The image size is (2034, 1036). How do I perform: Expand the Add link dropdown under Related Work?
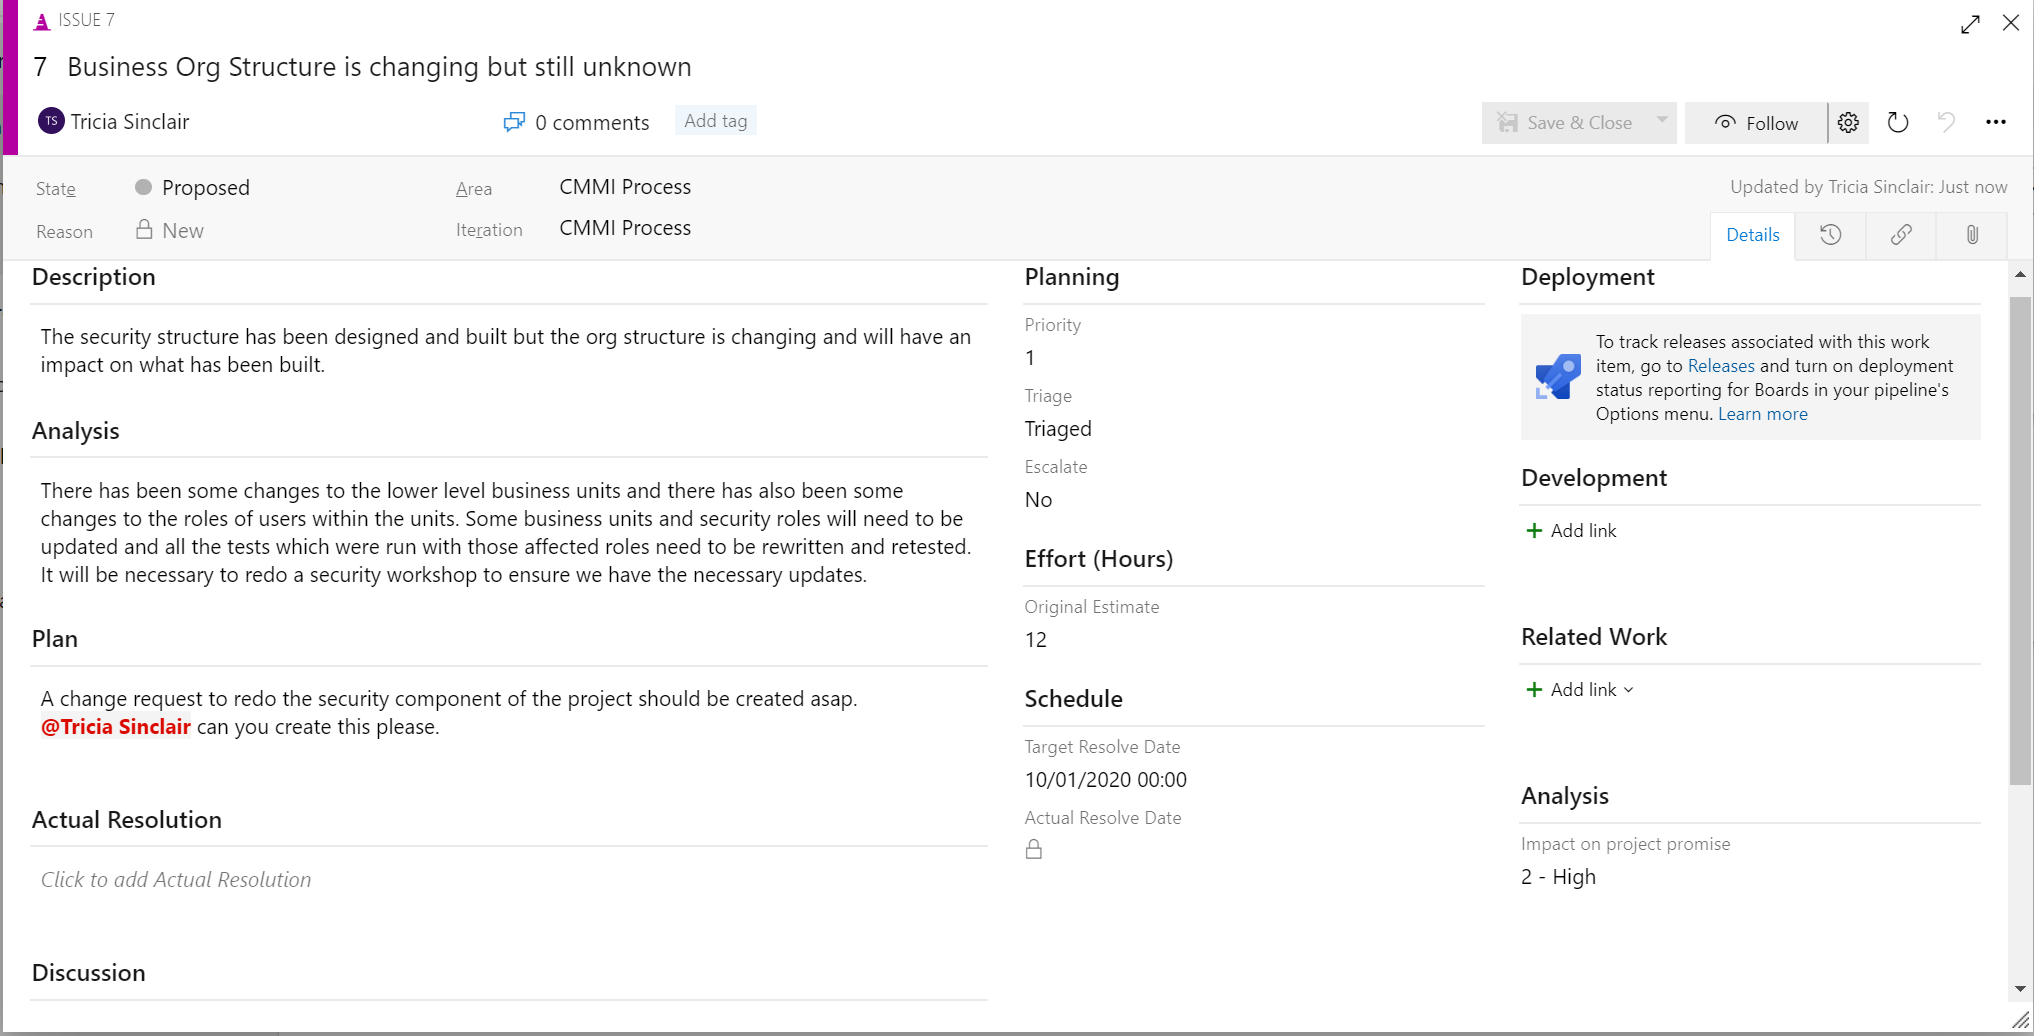click(x=1629, y=689)
